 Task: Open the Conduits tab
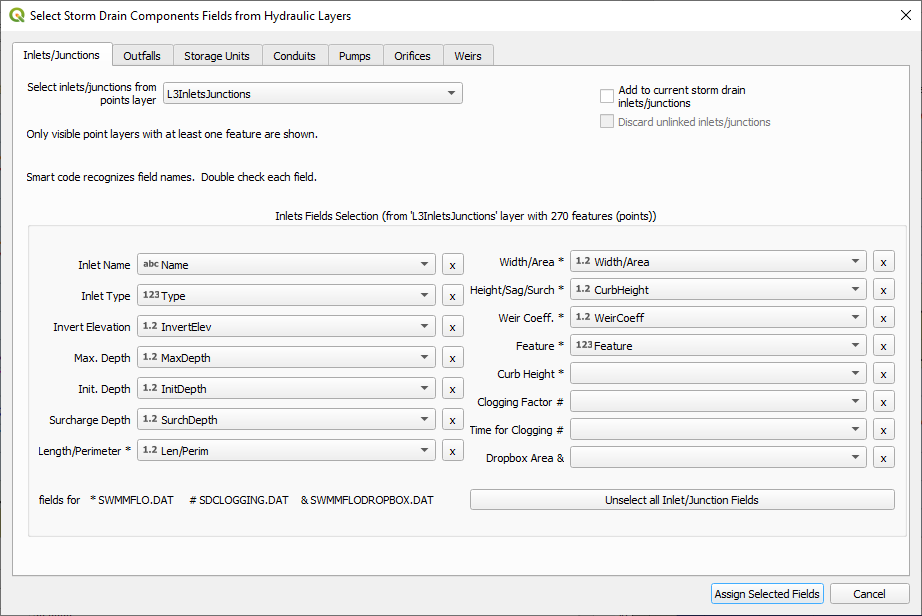click(x=294, y=56)
